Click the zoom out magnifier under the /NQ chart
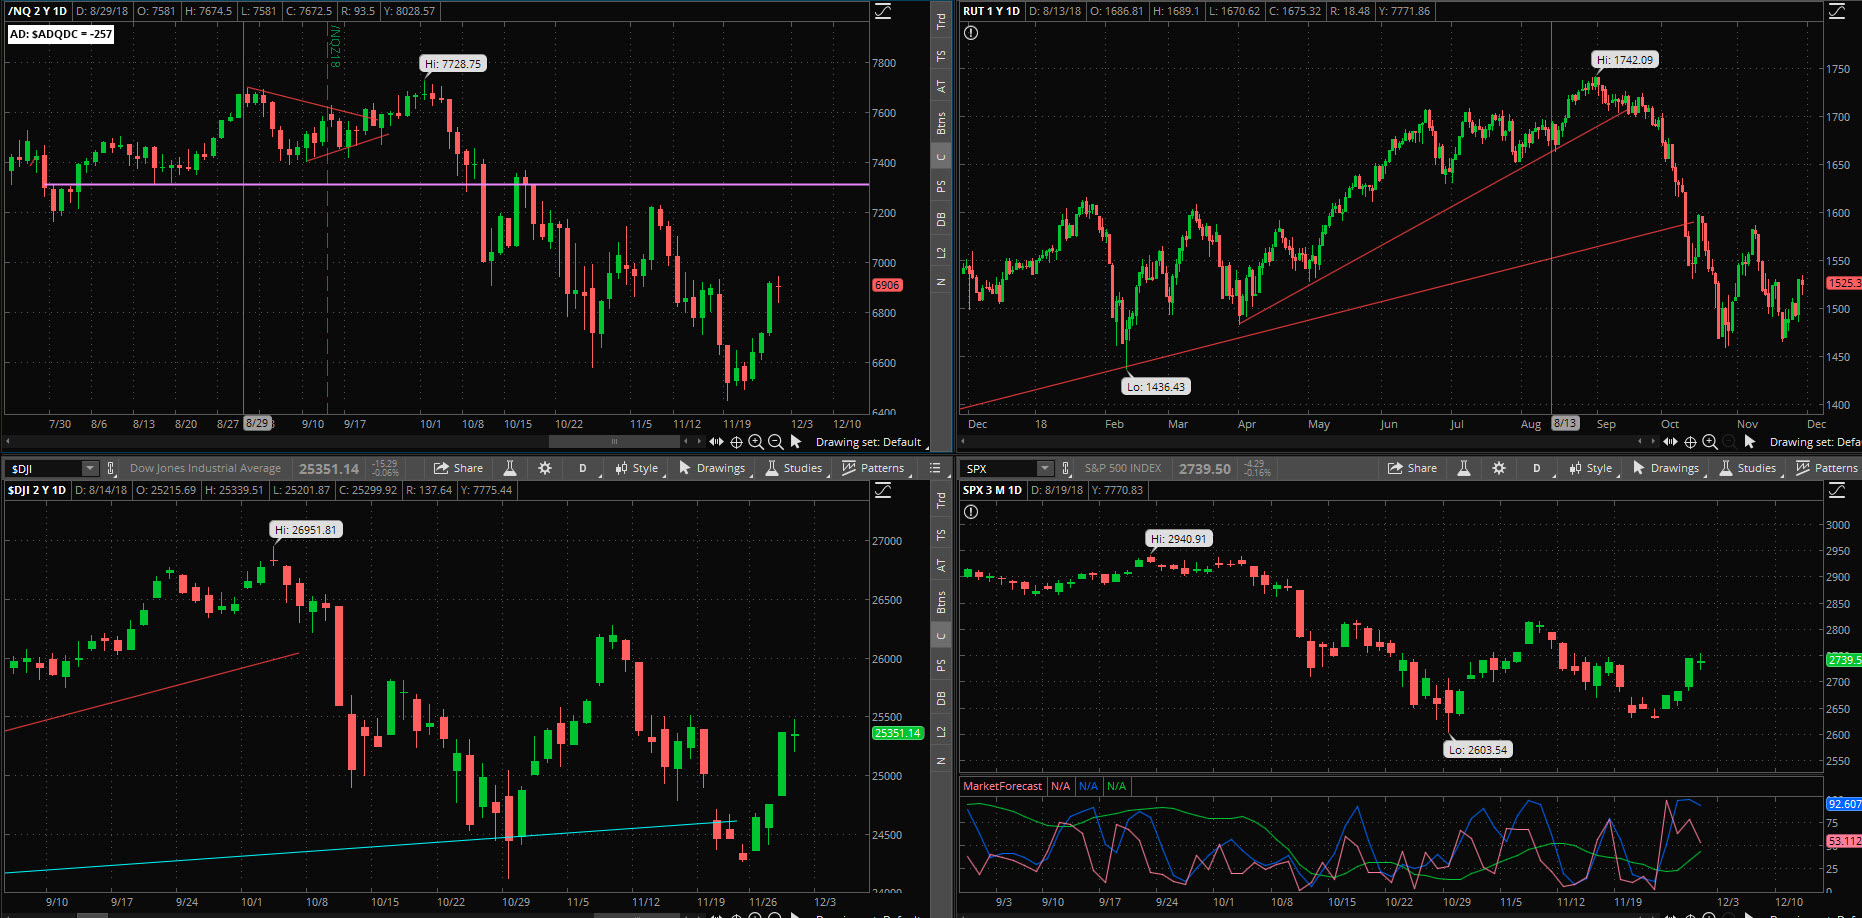 click(775, 442)
